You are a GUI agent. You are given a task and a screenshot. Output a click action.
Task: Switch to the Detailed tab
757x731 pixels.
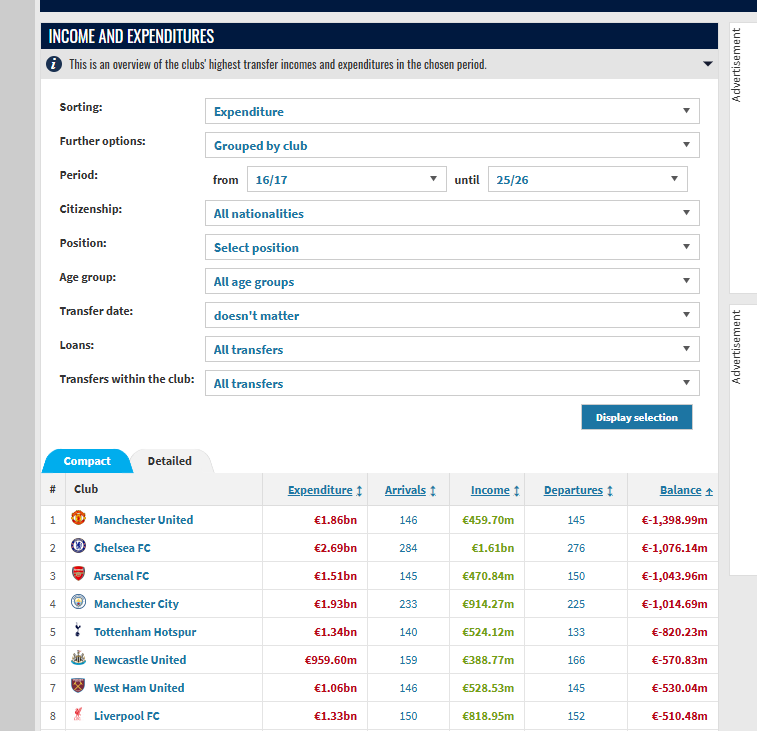169,461
